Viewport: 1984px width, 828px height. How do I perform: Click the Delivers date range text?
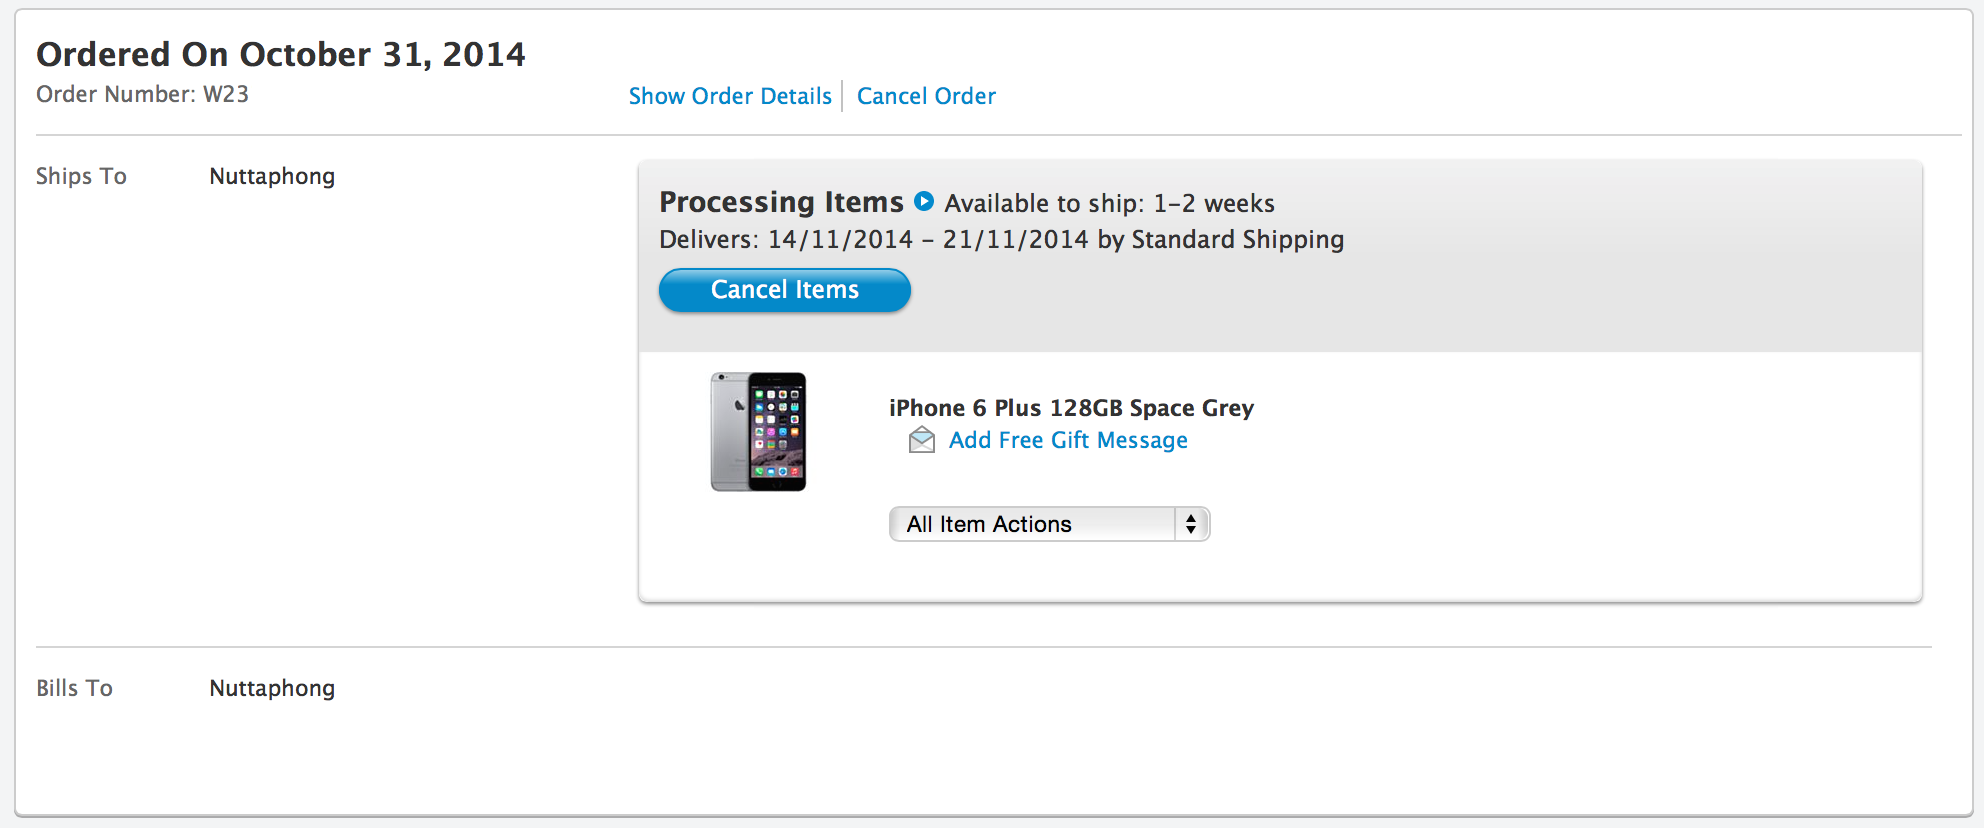point(928,240)
